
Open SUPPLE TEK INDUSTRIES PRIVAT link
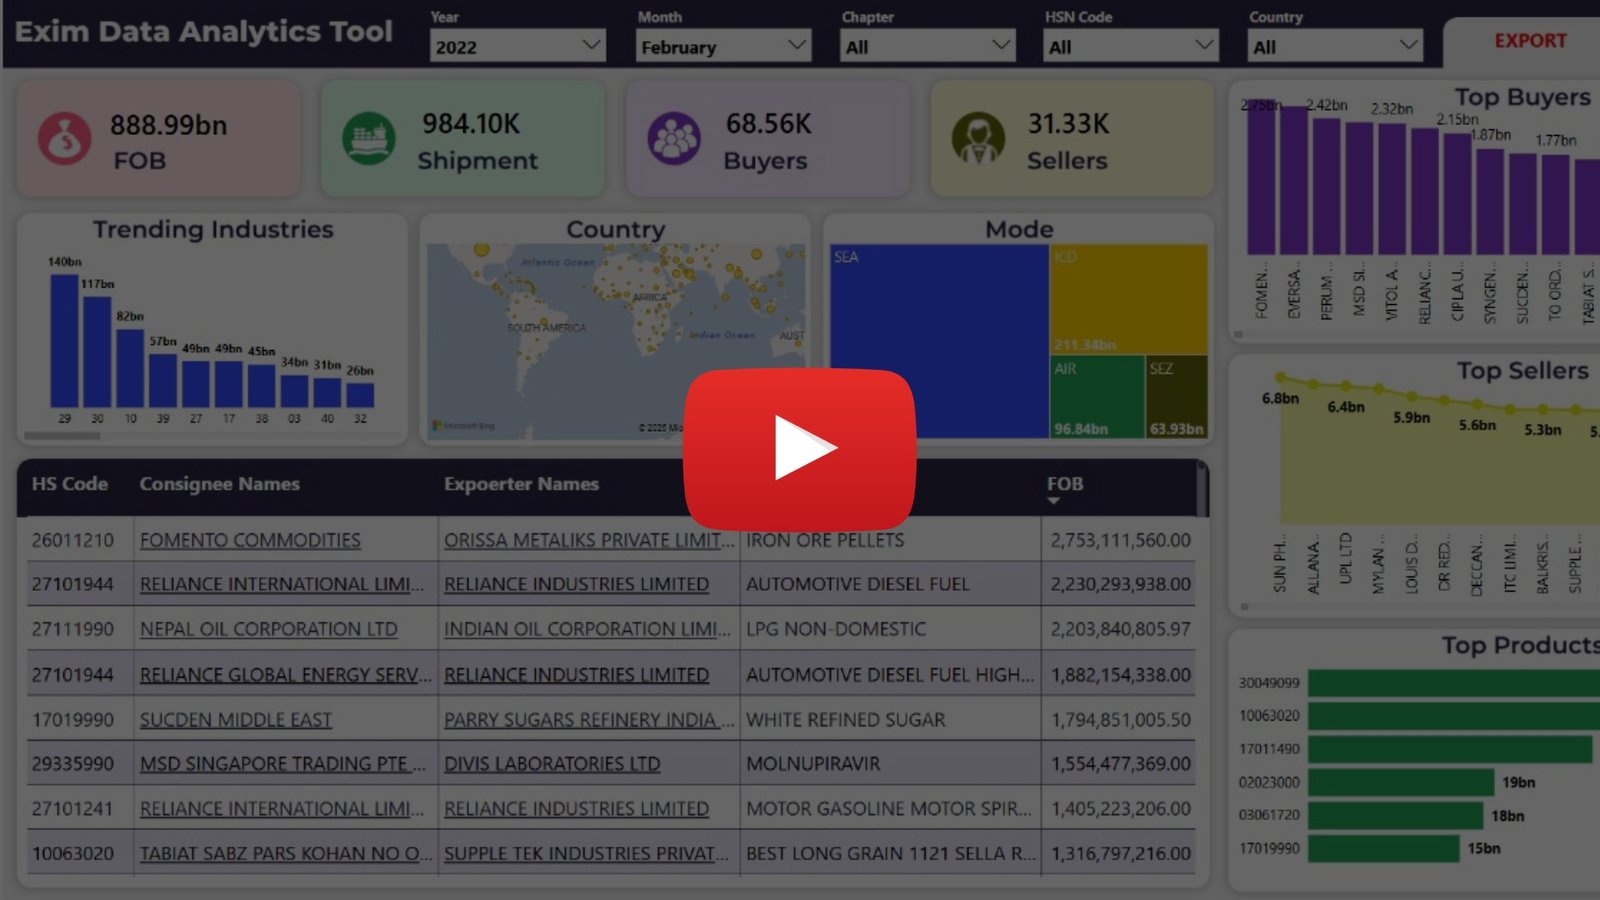[586, 854]
